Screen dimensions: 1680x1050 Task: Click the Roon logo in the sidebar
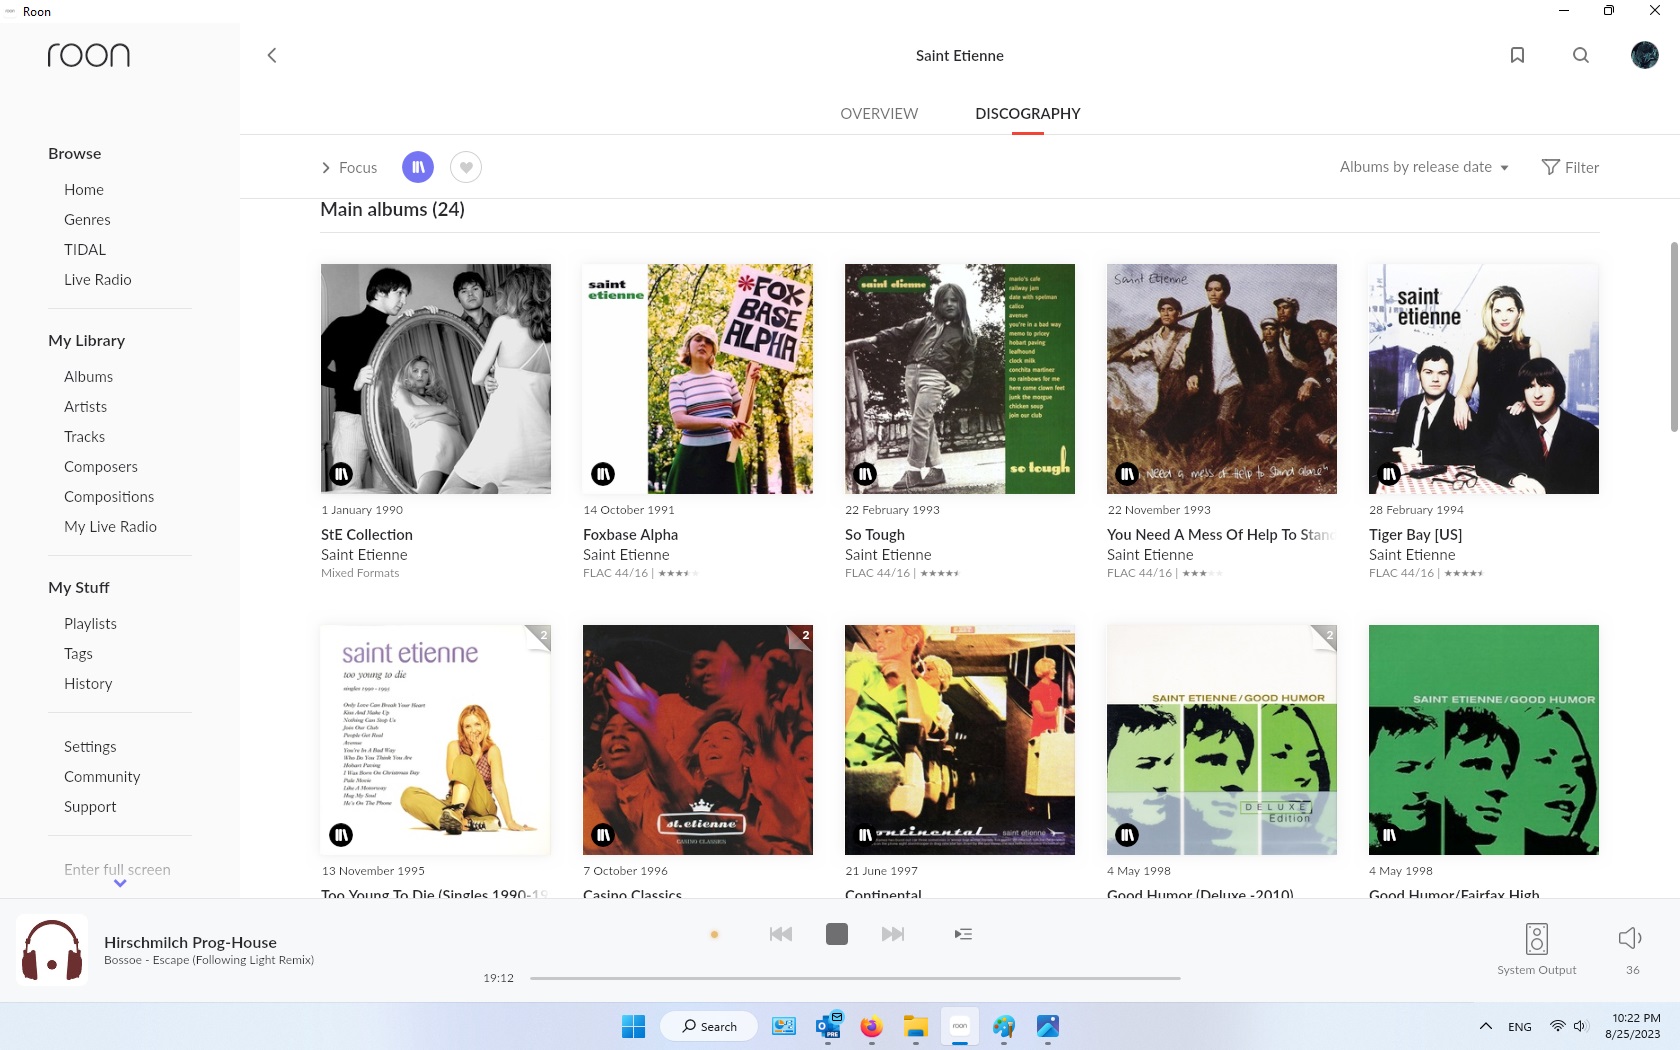coord(88,55)
